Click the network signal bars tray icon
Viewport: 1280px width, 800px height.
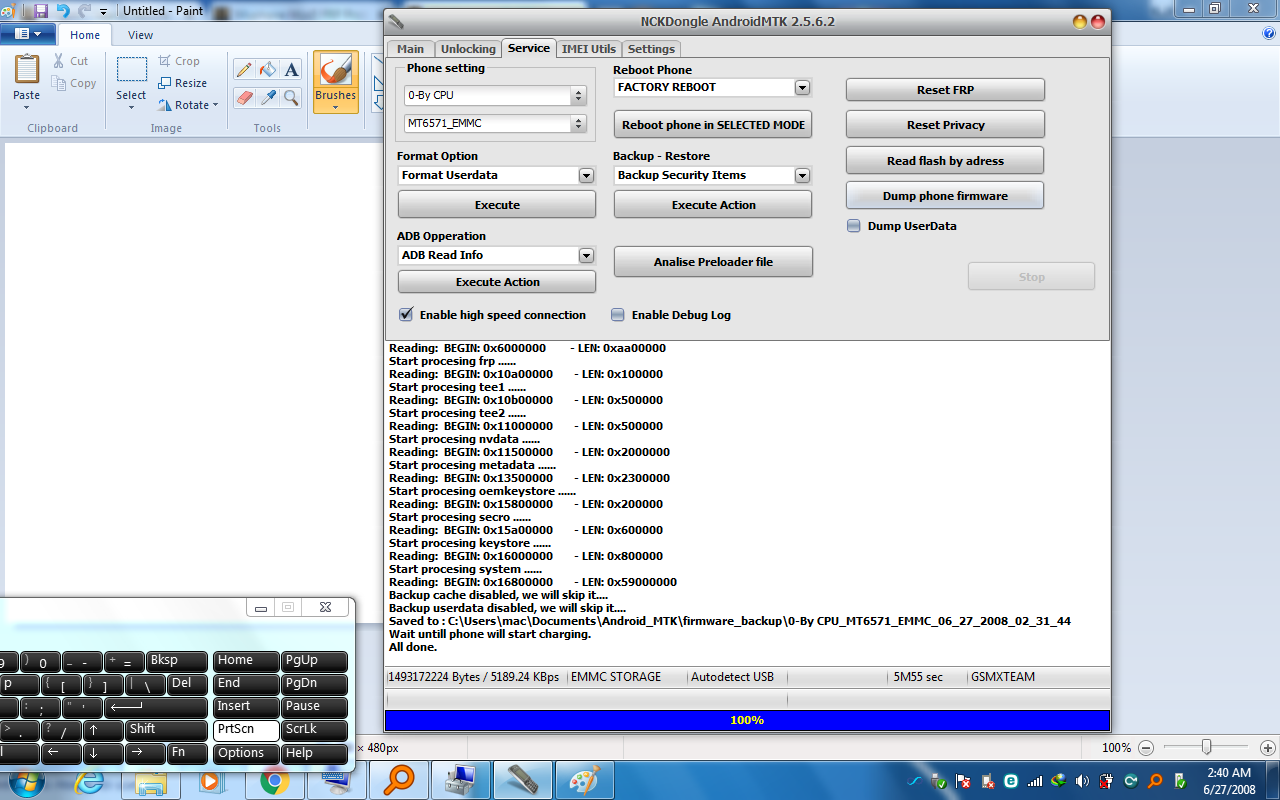1035,780
